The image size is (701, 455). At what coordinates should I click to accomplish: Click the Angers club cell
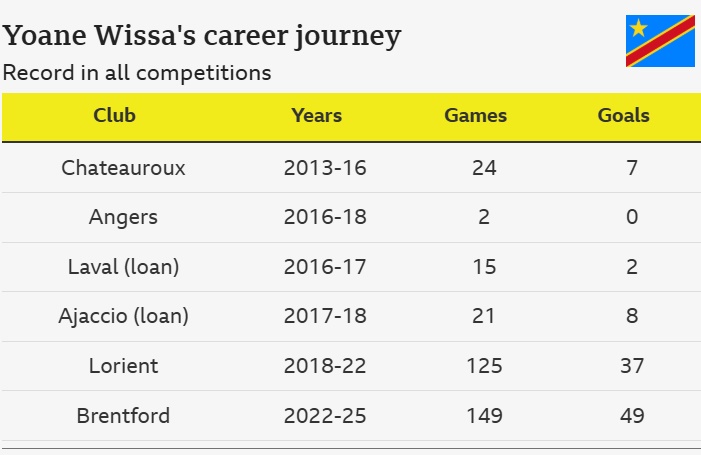pyautogui.click(x=123, y=218)
